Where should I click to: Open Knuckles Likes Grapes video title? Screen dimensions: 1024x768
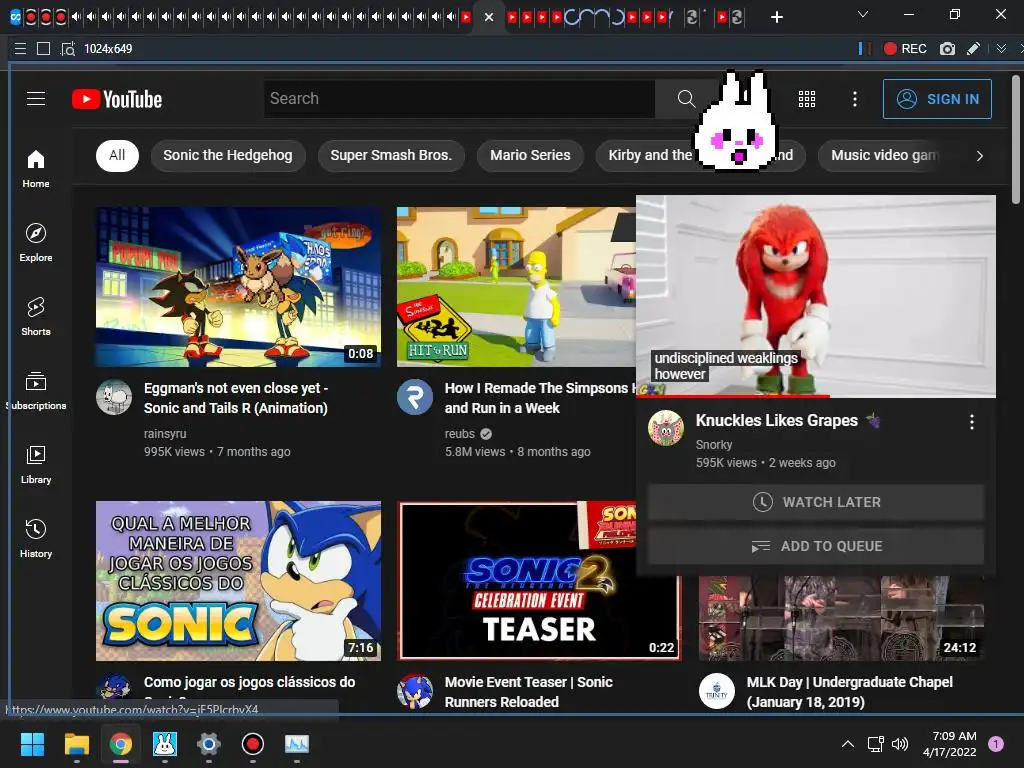point(776,421)
